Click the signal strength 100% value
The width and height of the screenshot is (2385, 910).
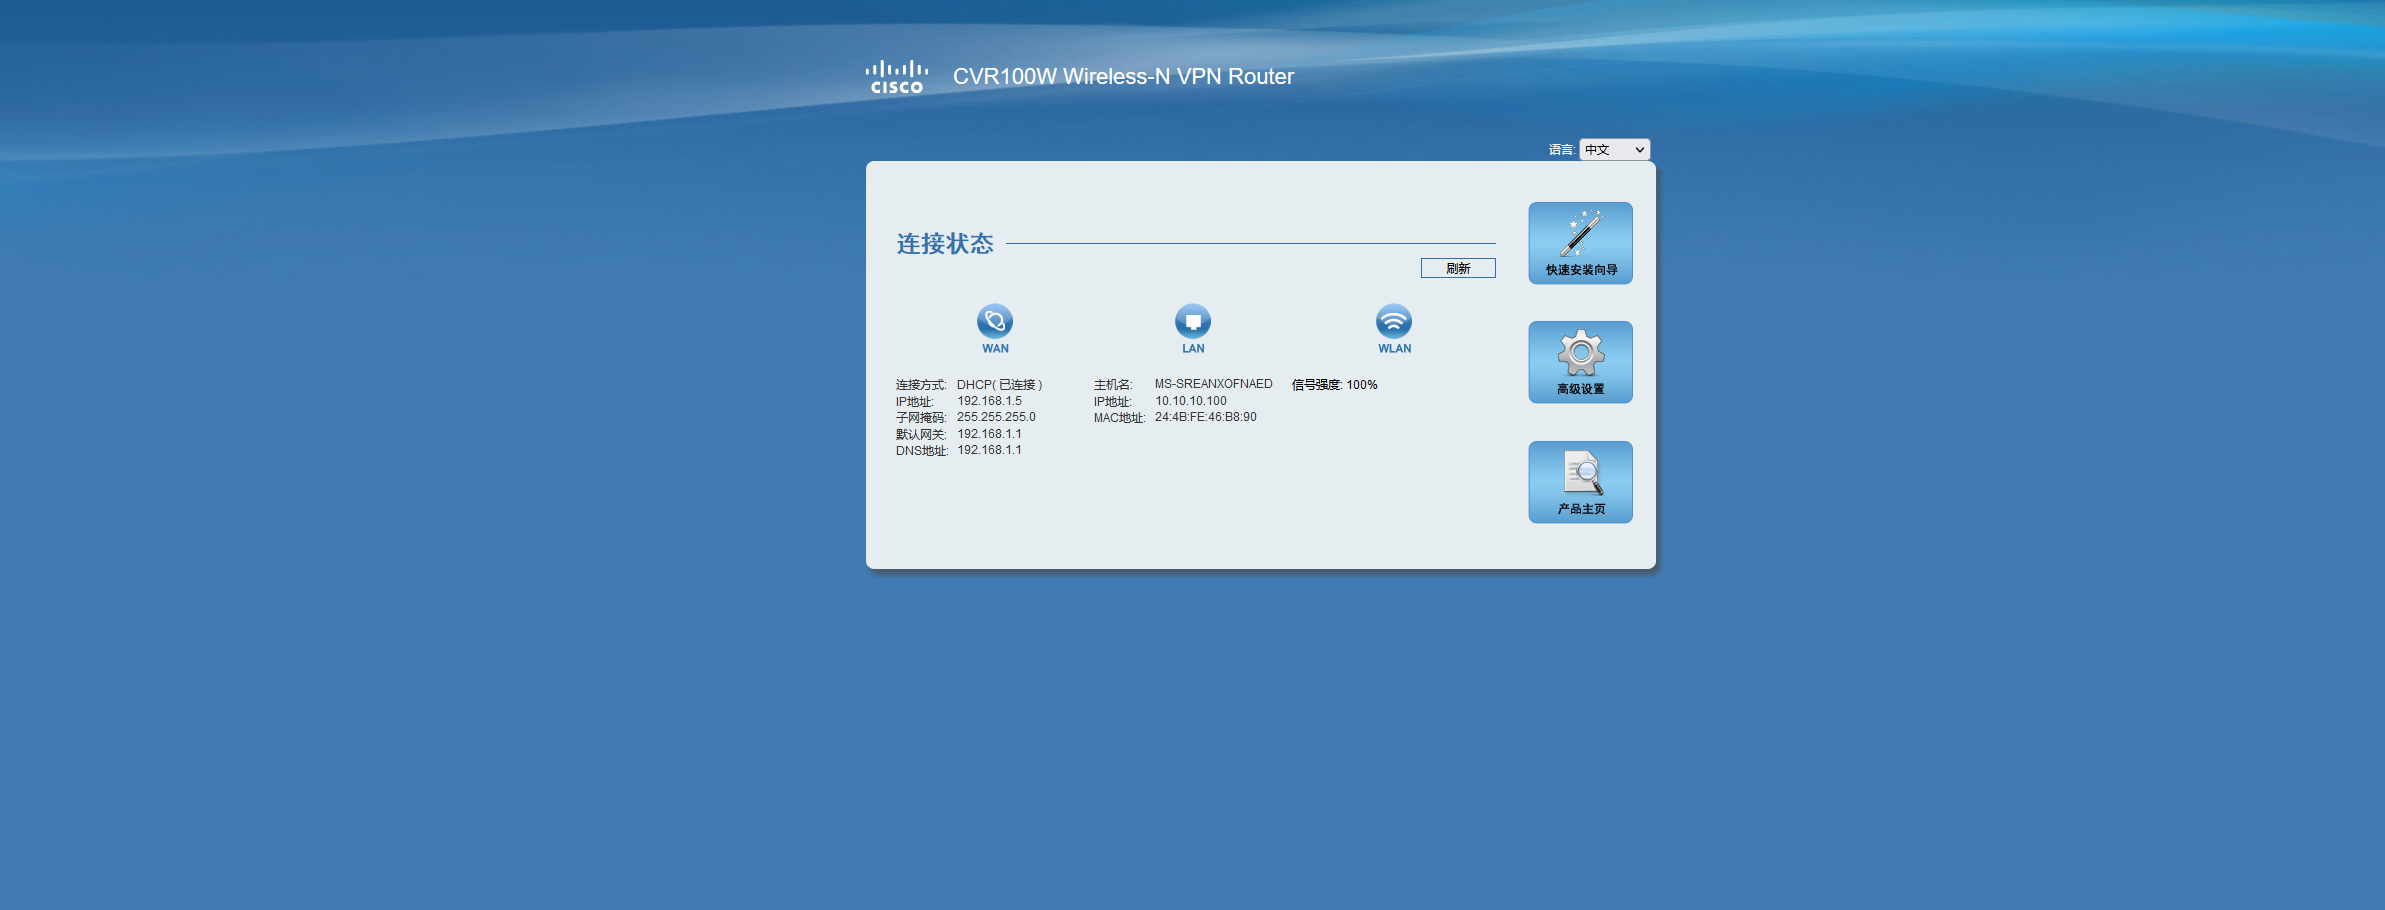click(1361, 385)
